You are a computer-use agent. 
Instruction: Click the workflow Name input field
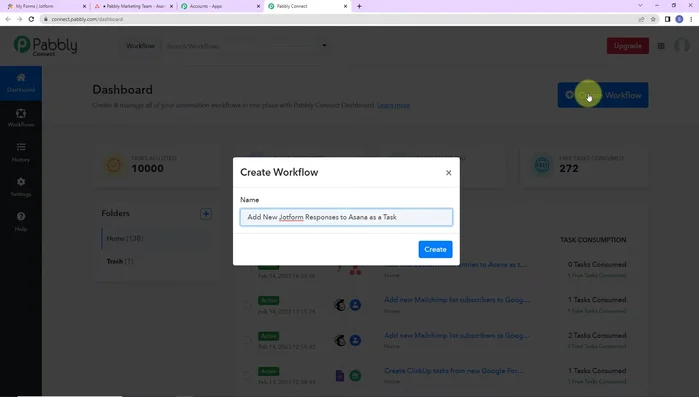pyautogui.click(x=346, y=217)
